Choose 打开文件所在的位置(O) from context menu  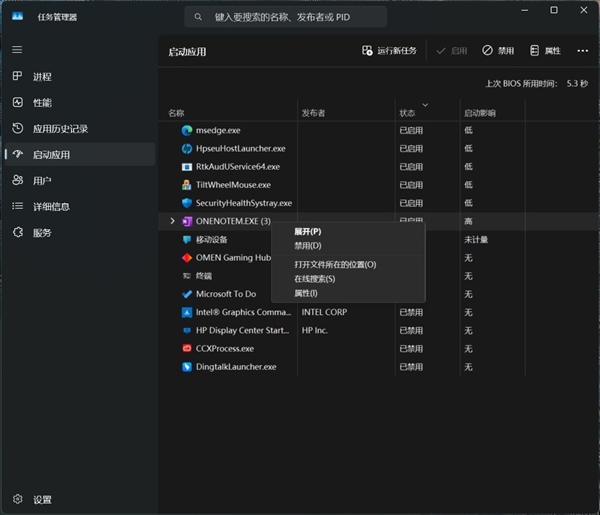click(334, 264)
